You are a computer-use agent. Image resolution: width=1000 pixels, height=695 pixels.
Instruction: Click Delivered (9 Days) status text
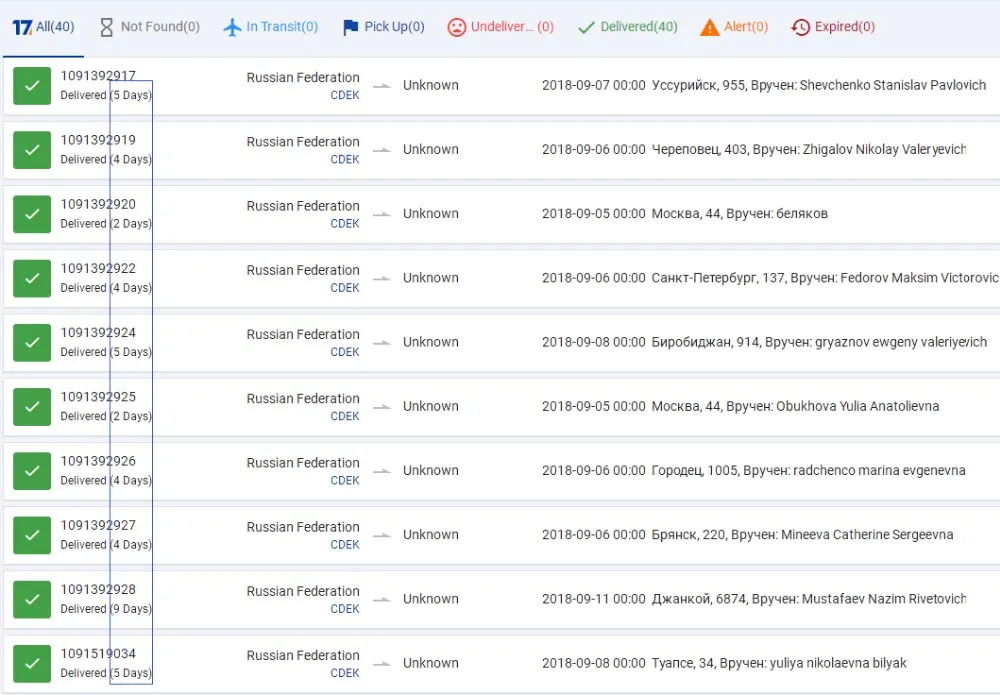(x=106, y=609)
